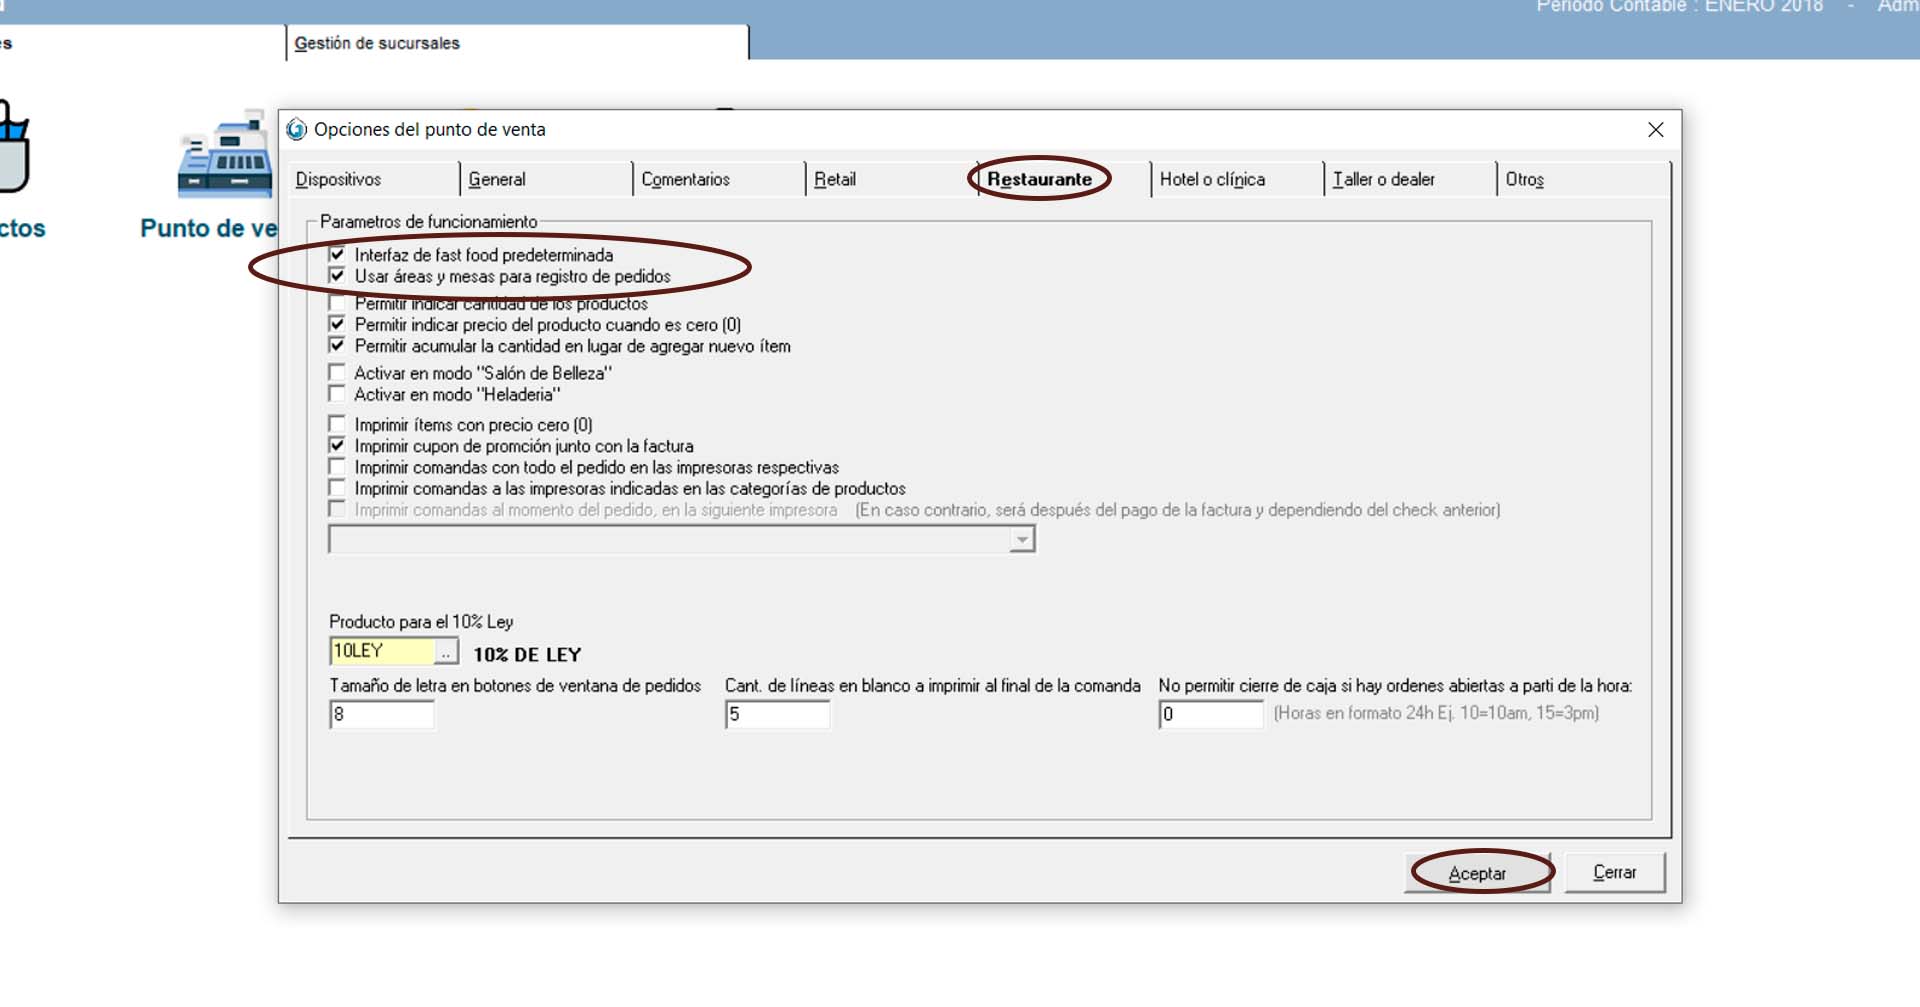This screenshot has height=1007, width=1920.
Task: Click the dialog title bar app icon
Action: coord(297,130)
